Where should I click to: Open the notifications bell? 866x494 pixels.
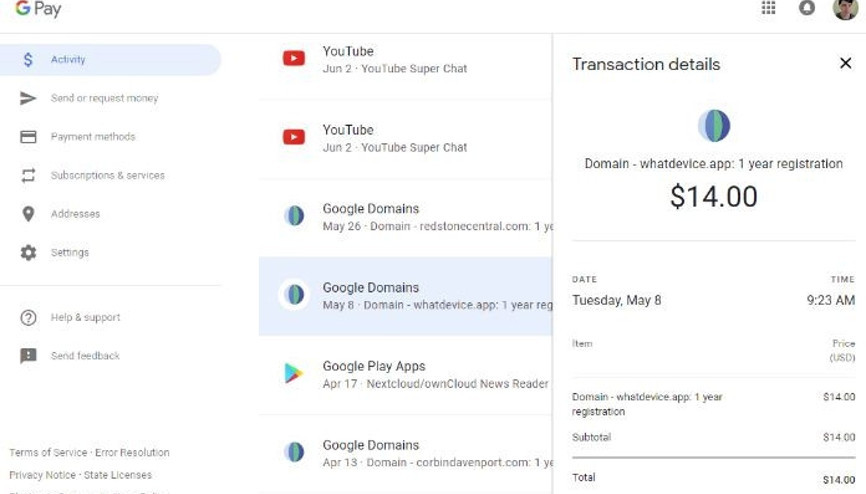807,8
